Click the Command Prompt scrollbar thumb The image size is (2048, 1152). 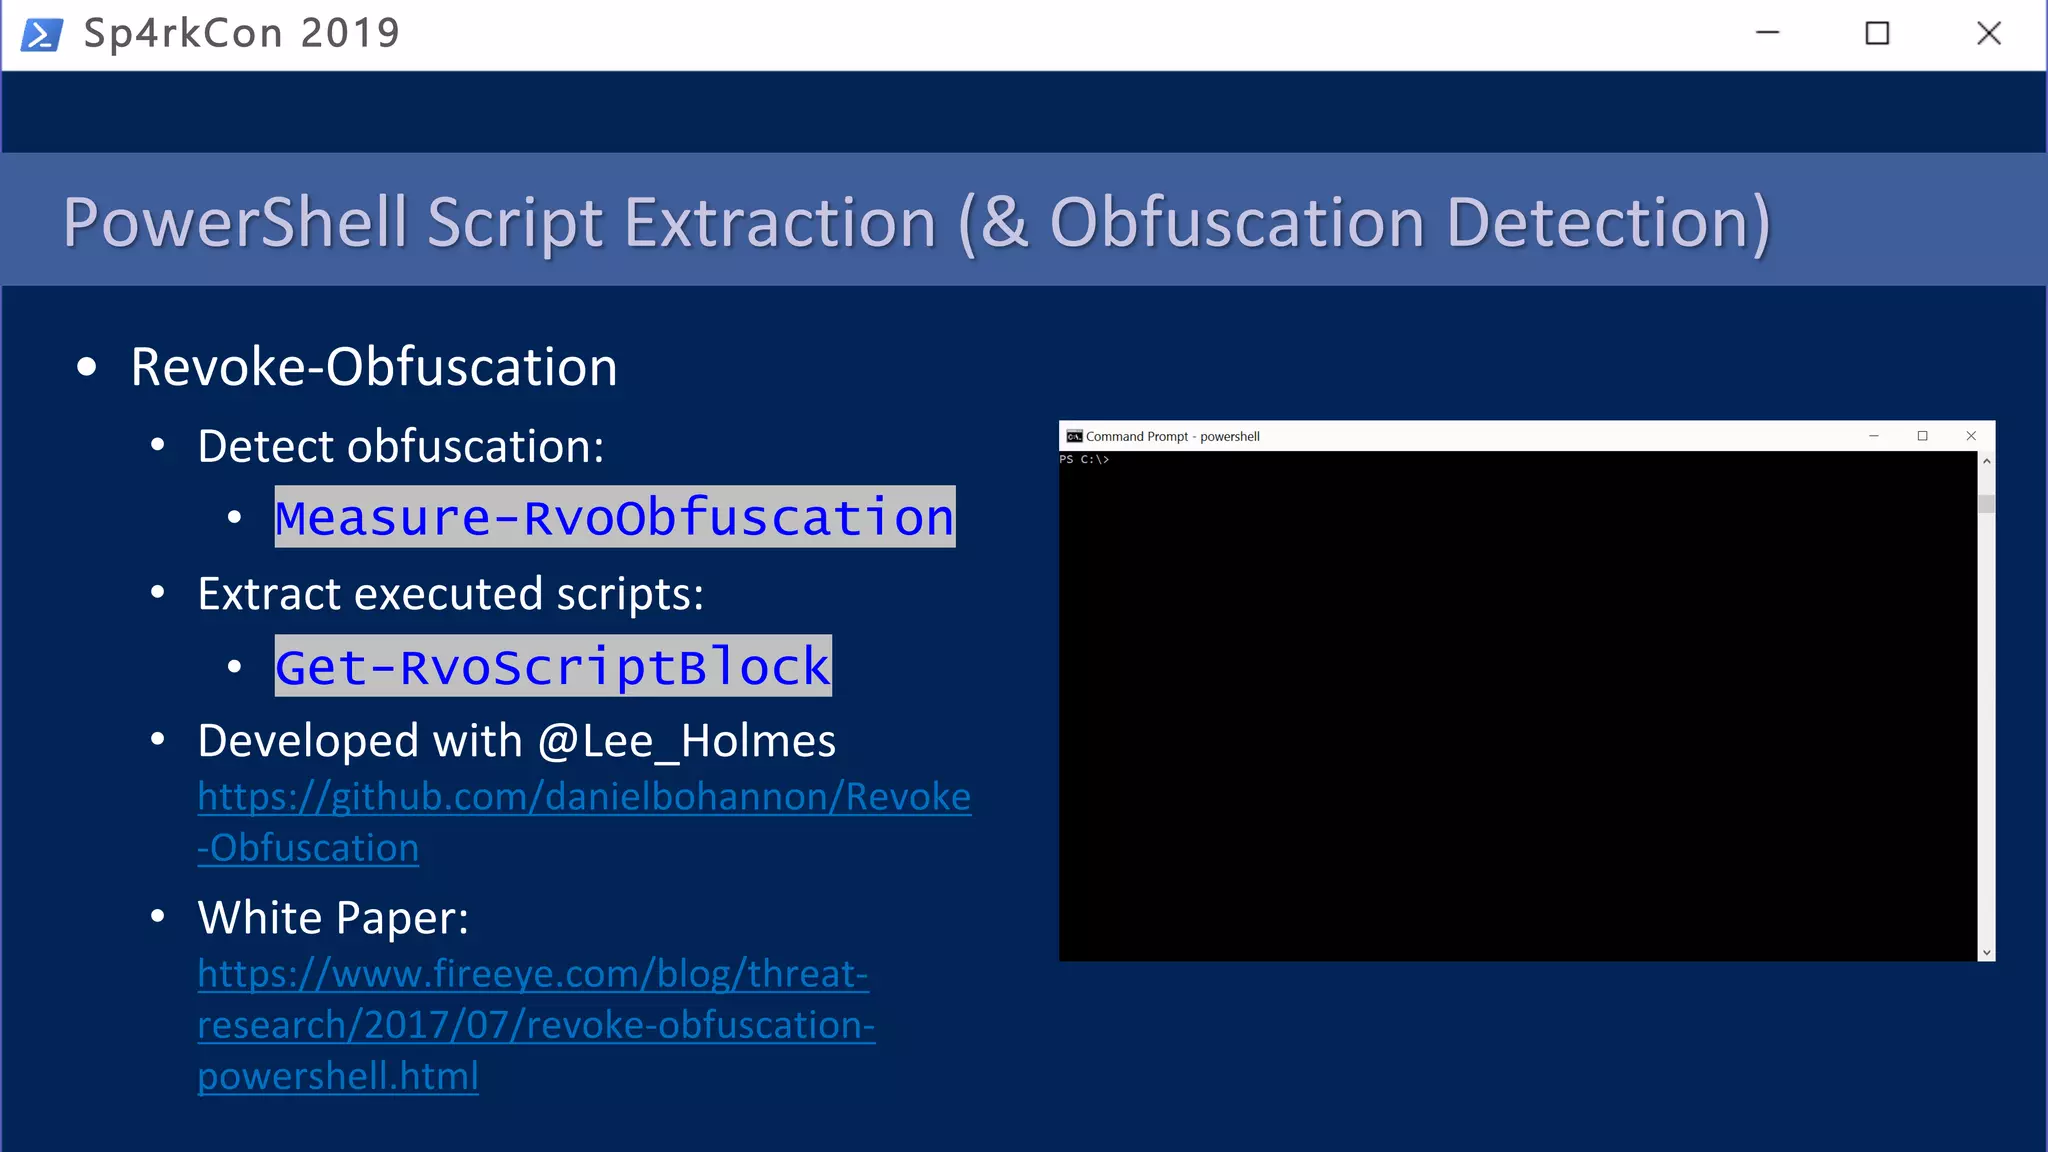coord(1986,504)
